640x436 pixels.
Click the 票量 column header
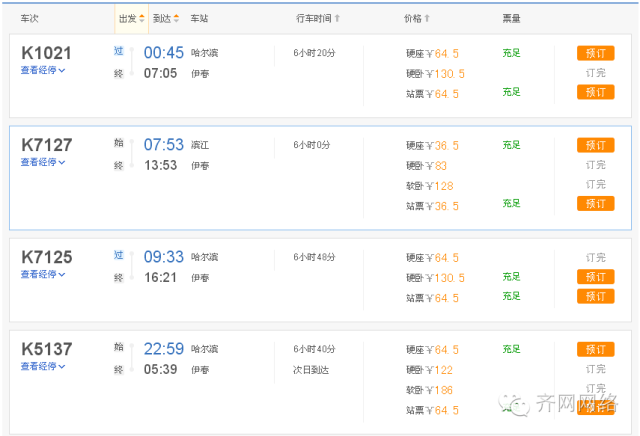511,18
